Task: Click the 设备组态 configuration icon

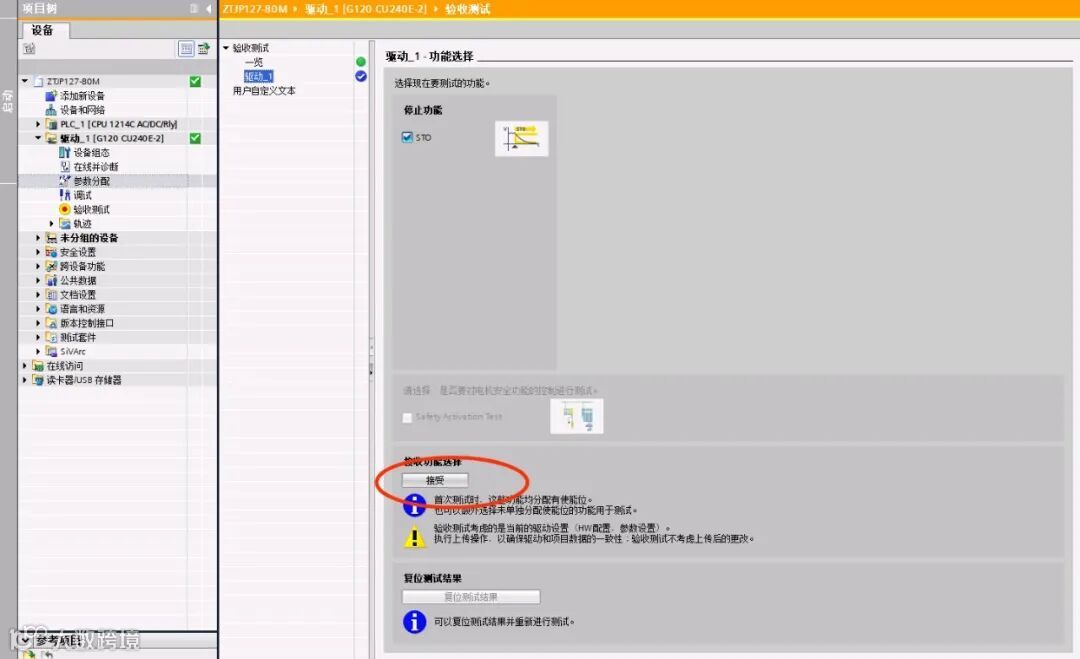Action: pyautogui.click(x=65, y=153)
